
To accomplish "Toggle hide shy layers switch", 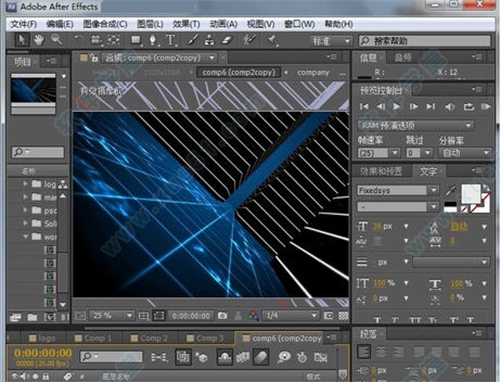I will tap(225, 357).
